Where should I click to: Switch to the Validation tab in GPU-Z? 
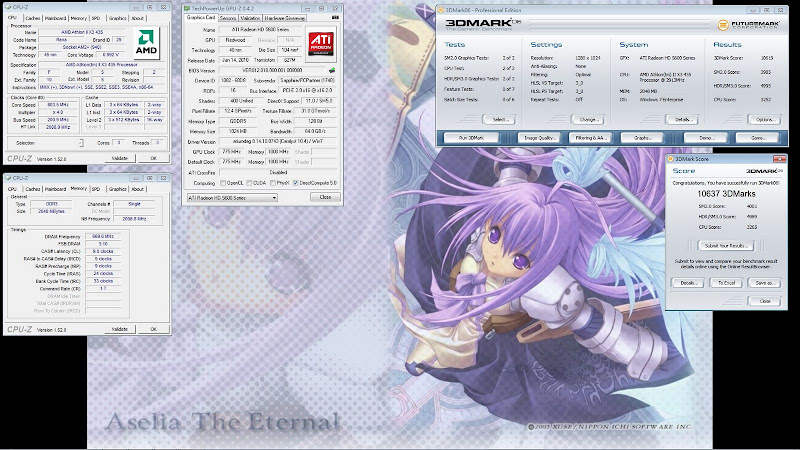pos(250,18)
